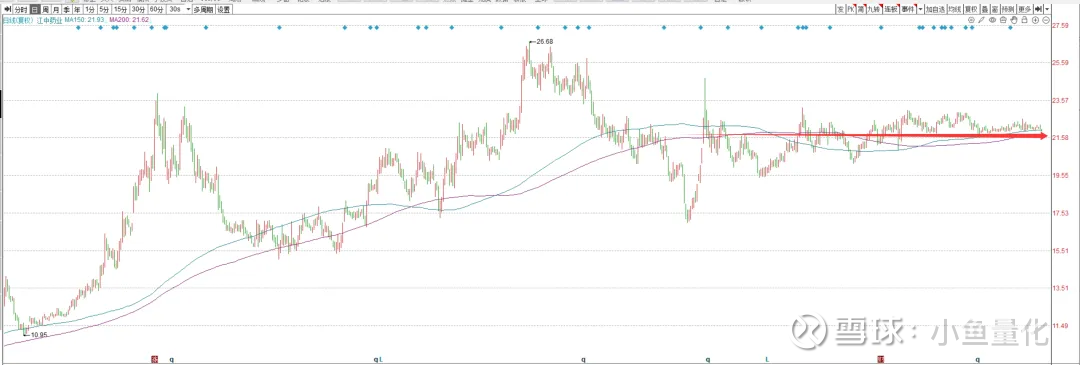Enable the 九转 indicator button

[x=875, y=10]
